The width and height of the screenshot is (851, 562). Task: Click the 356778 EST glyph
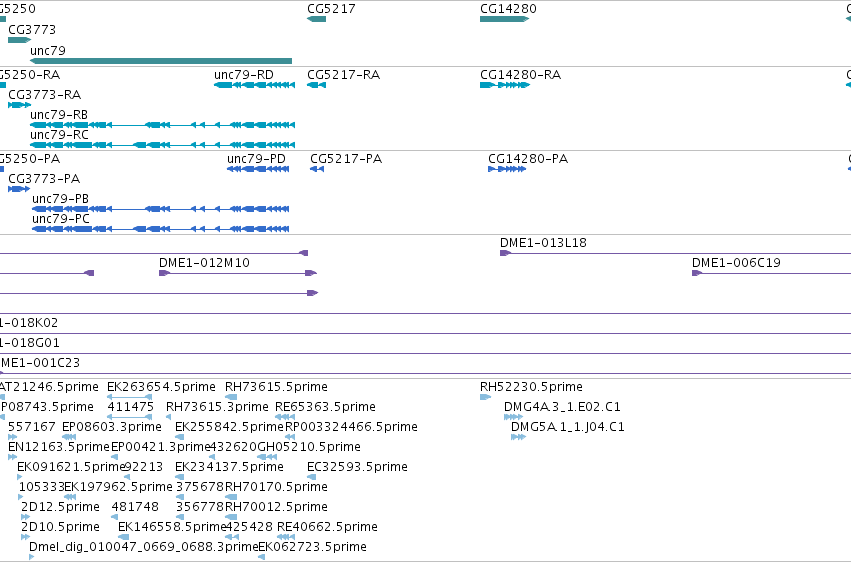point(180,518)
